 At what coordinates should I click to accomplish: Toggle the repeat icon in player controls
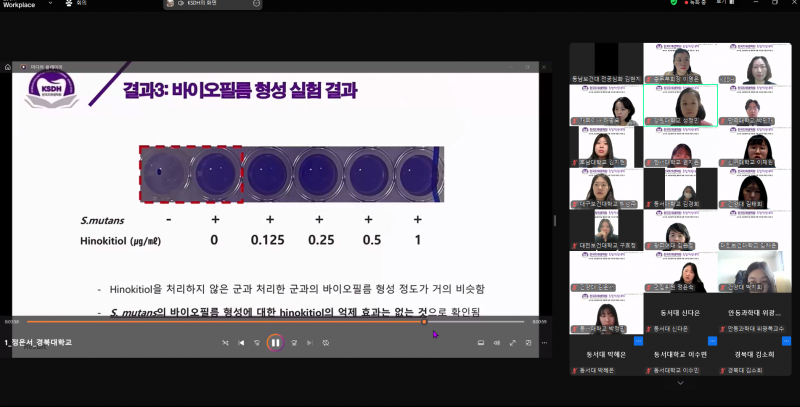coord(326,343)
